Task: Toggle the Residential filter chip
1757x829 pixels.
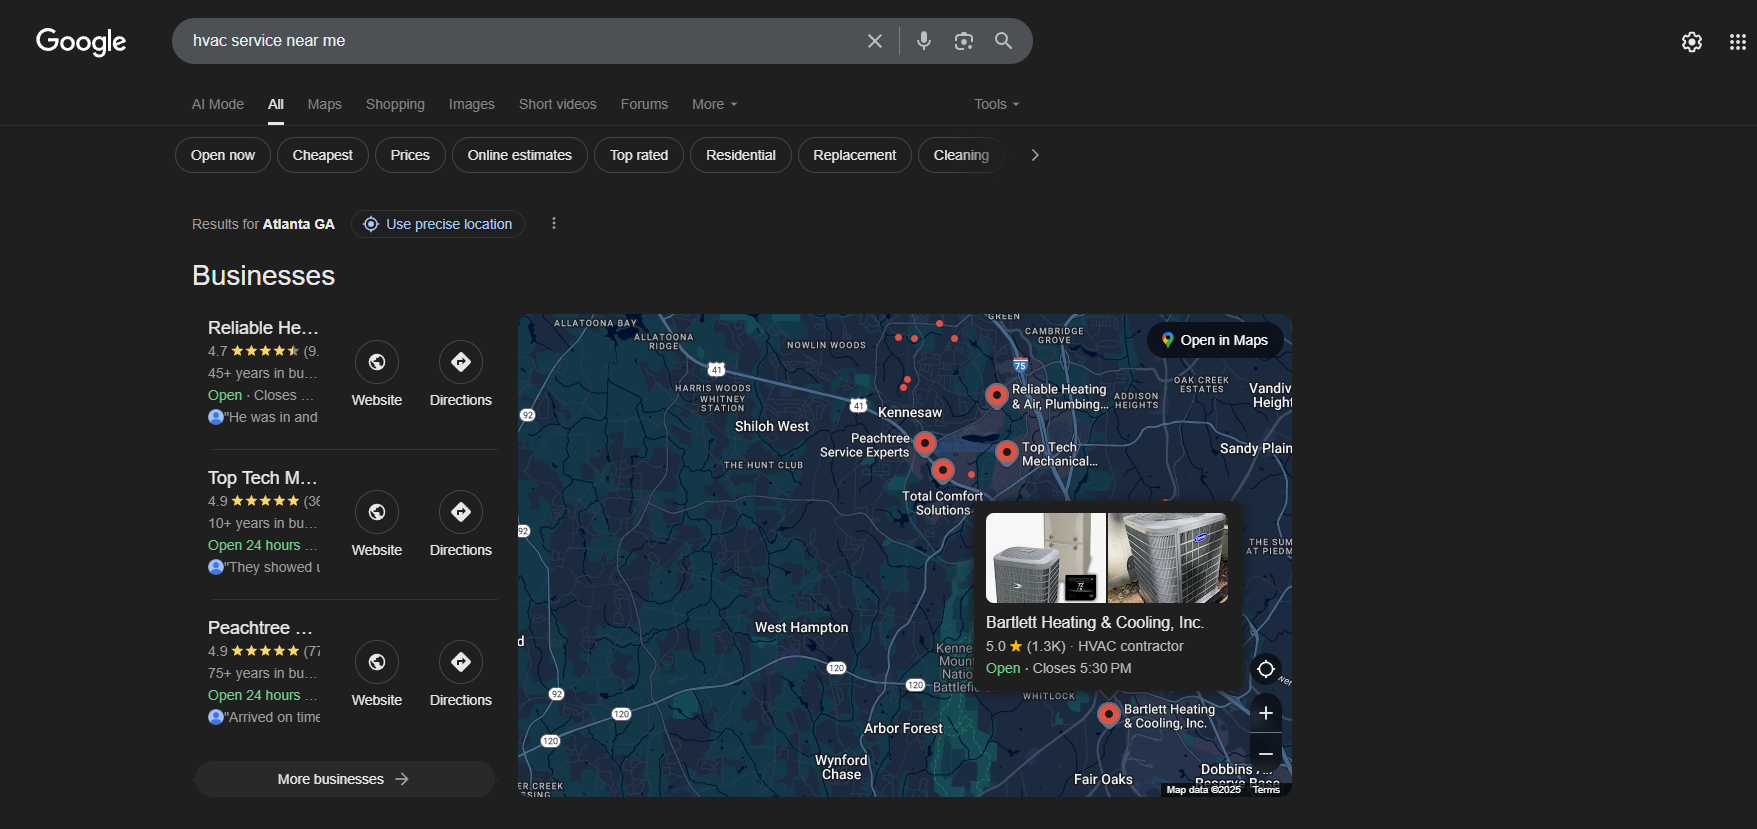Action: 741,155
